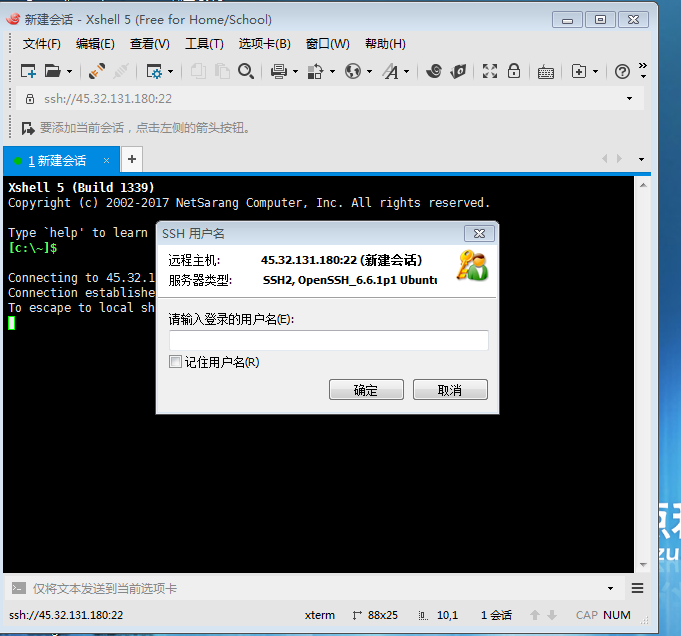
Task: Expand the Font dropdown arrow
Action: click(407, 72)
